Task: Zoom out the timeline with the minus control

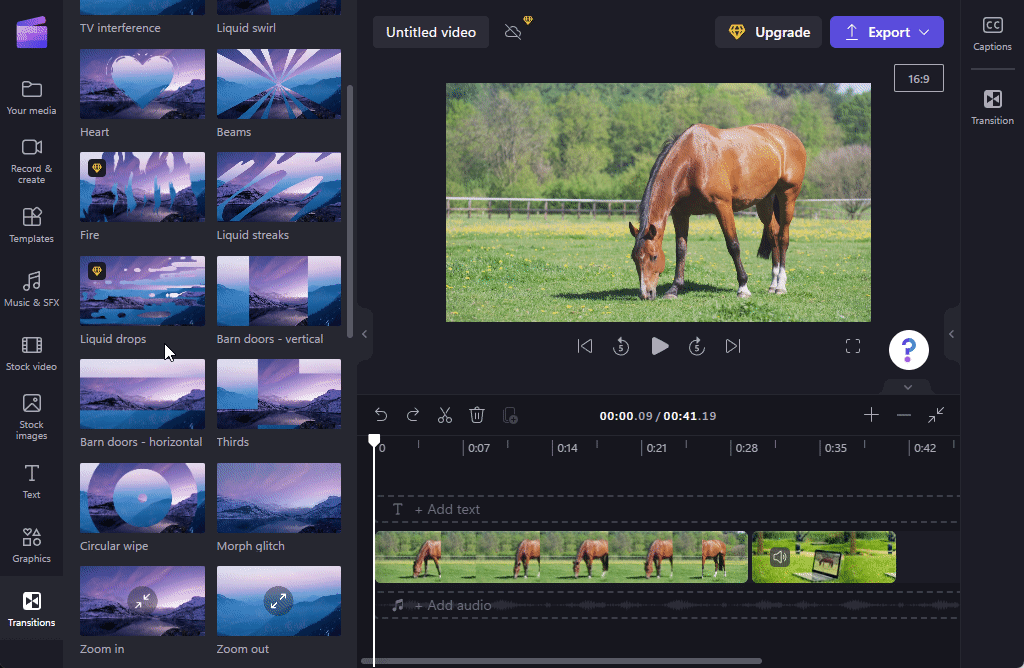Action: click(904, 414)
